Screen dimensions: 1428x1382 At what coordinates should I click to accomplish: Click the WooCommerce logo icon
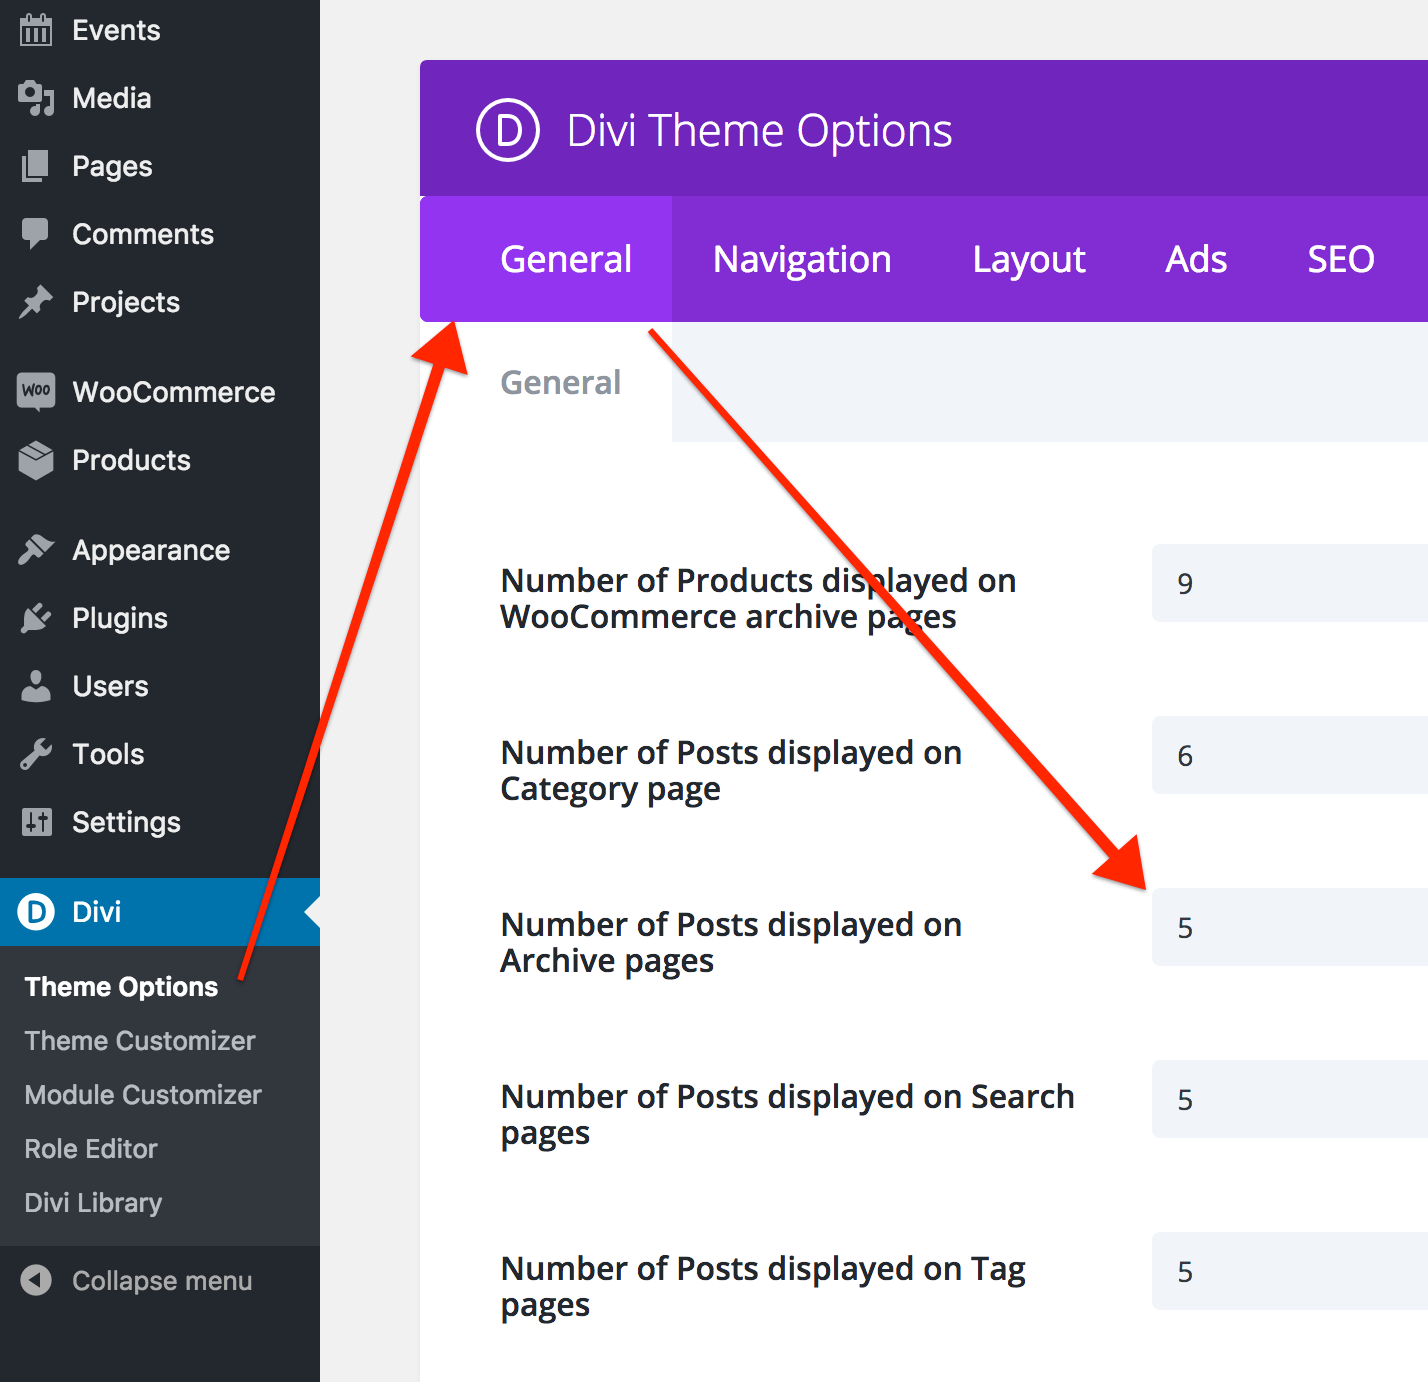pos(36,391)
